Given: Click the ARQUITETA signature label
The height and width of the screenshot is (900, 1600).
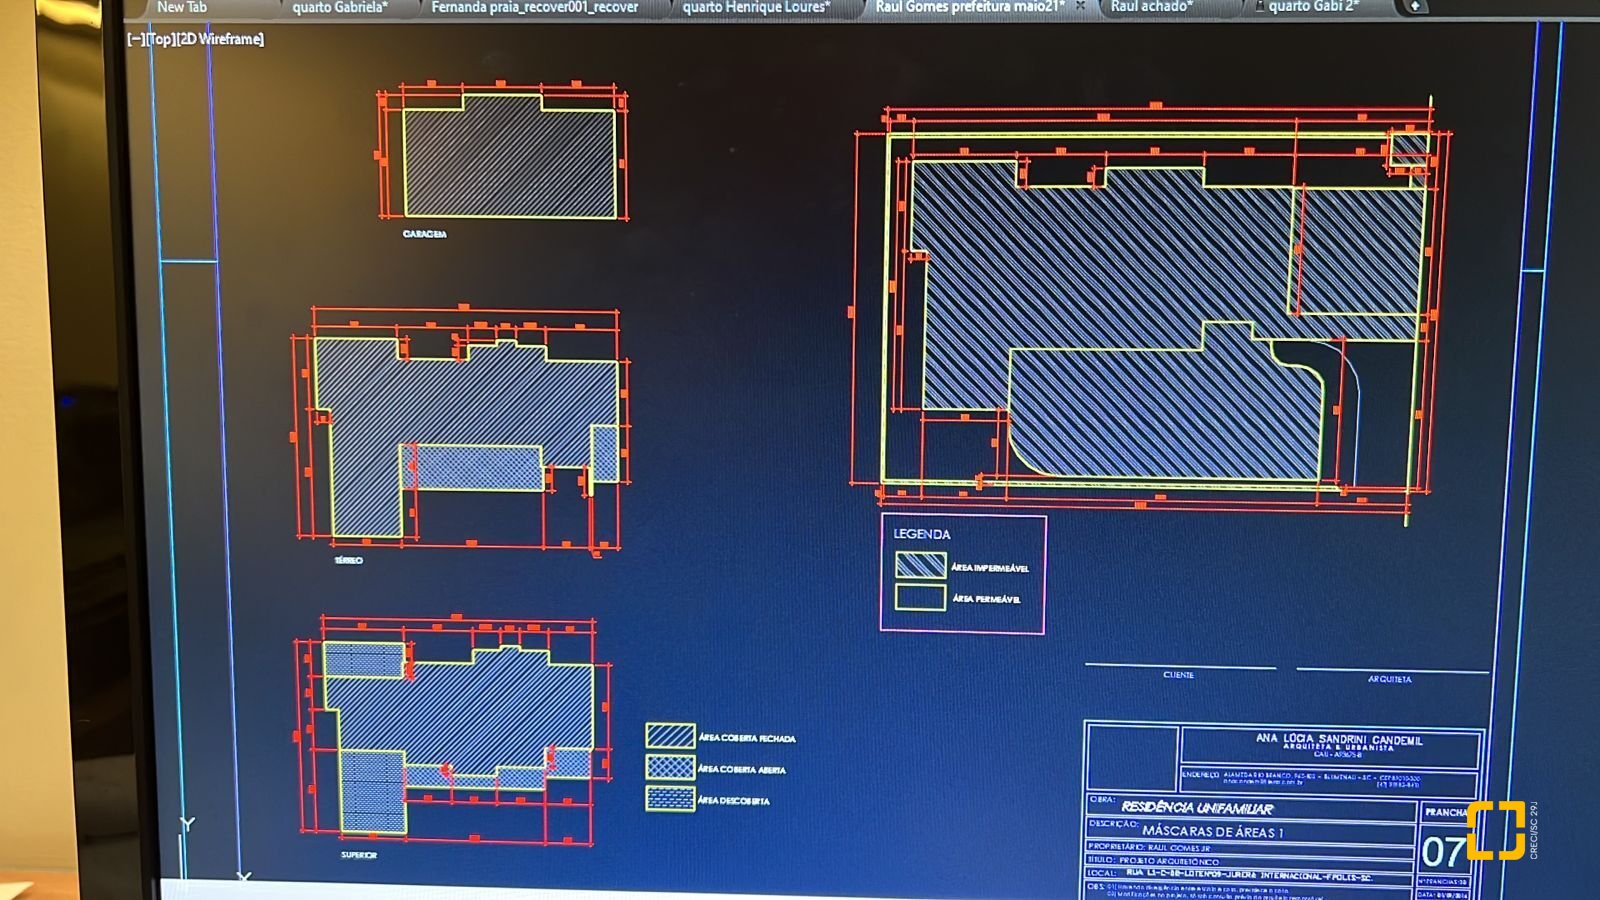Looking at the screenshot, I should [1390, 679].
